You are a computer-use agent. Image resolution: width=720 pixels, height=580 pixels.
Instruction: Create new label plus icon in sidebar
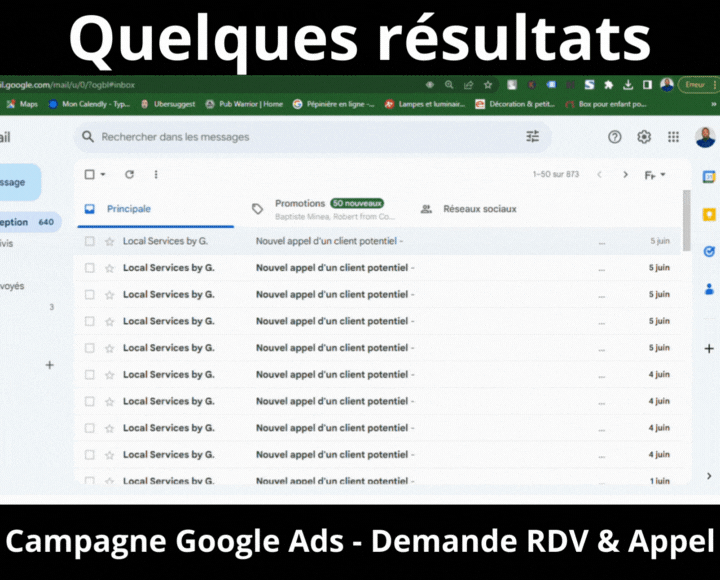click(x=50, y=365)
